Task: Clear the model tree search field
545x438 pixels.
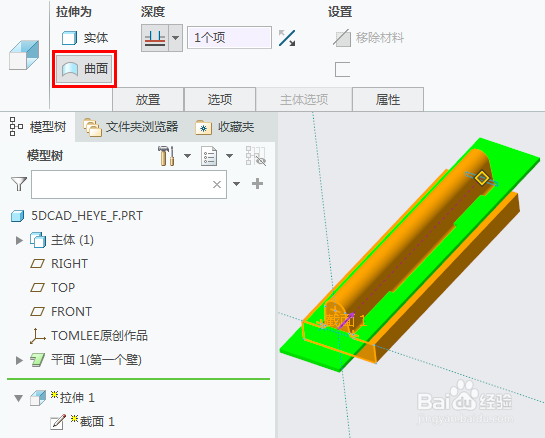Action: (x=217, y=184)
